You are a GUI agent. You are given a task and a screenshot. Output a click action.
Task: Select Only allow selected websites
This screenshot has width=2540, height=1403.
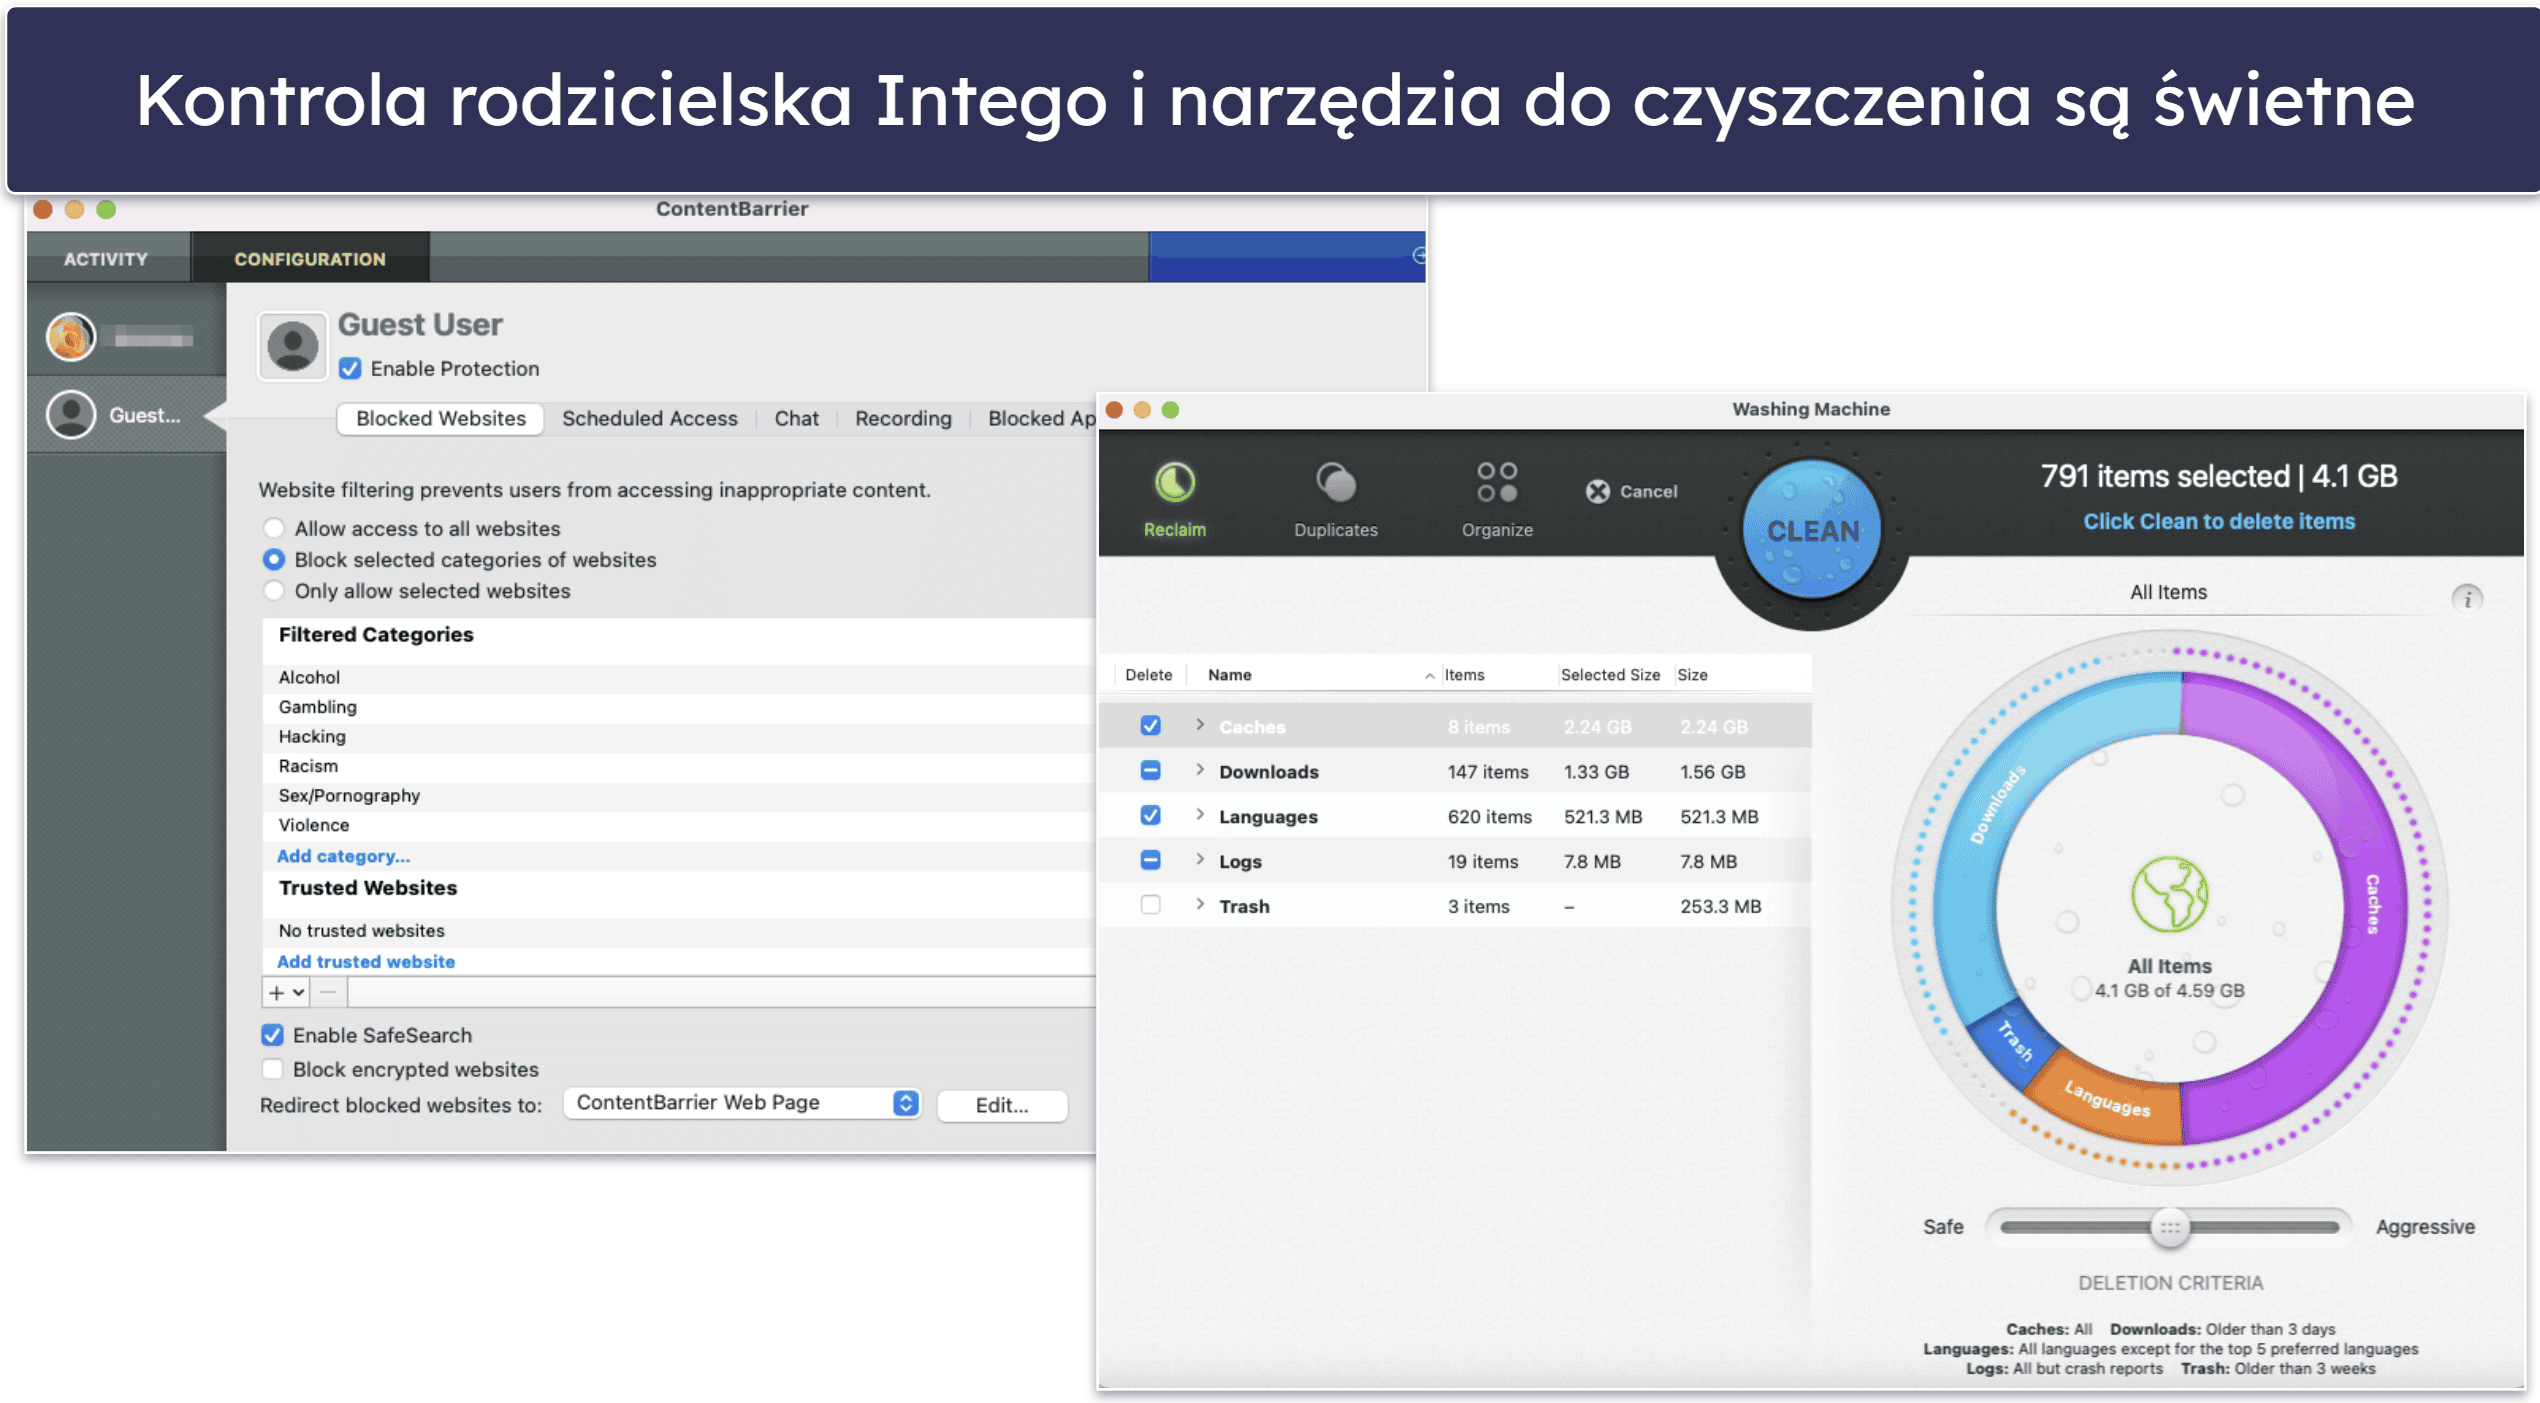[273, 590]
